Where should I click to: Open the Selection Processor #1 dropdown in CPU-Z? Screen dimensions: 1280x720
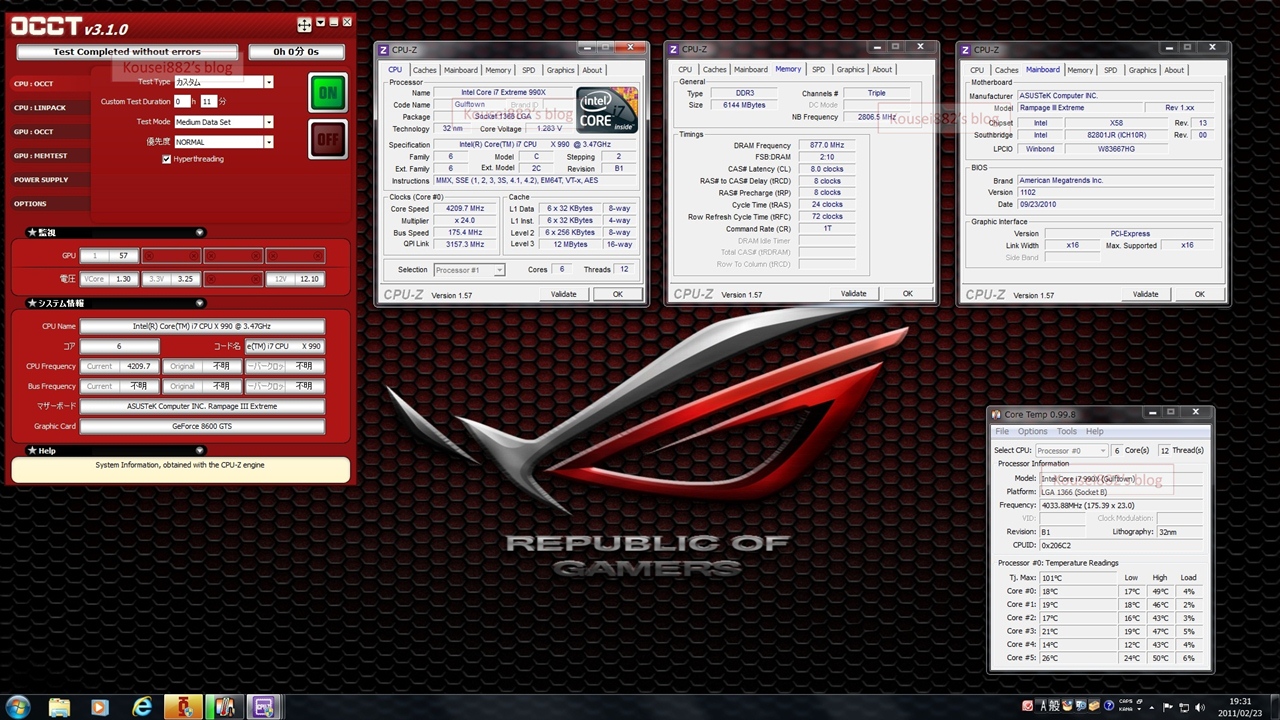(469, 270)
